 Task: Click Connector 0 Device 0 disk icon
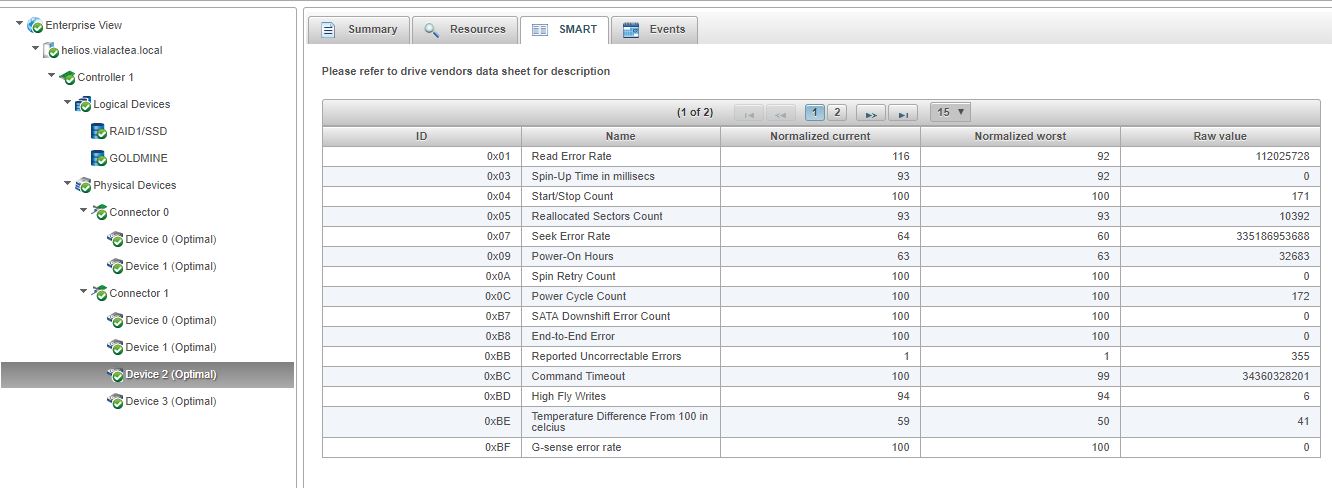click(115, 240)
